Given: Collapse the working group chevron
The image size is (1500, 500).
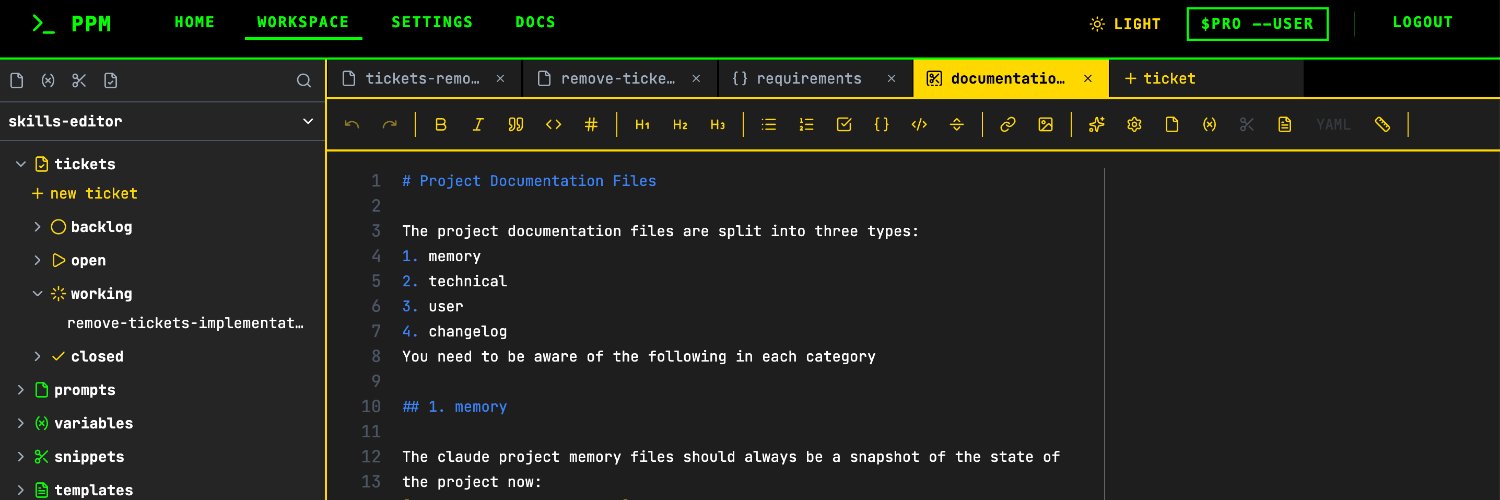Looking at the screenshot, I should (37, 294).
